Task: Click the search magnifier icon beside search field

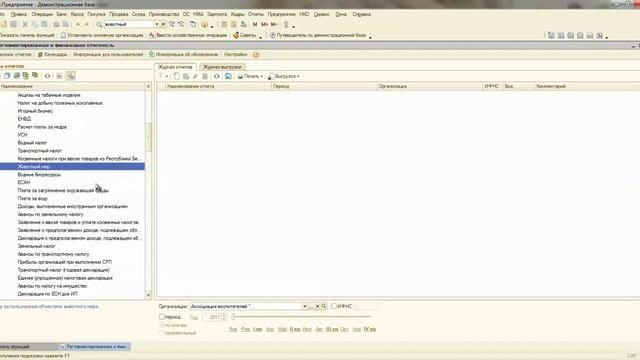Action: click(99, 24)
